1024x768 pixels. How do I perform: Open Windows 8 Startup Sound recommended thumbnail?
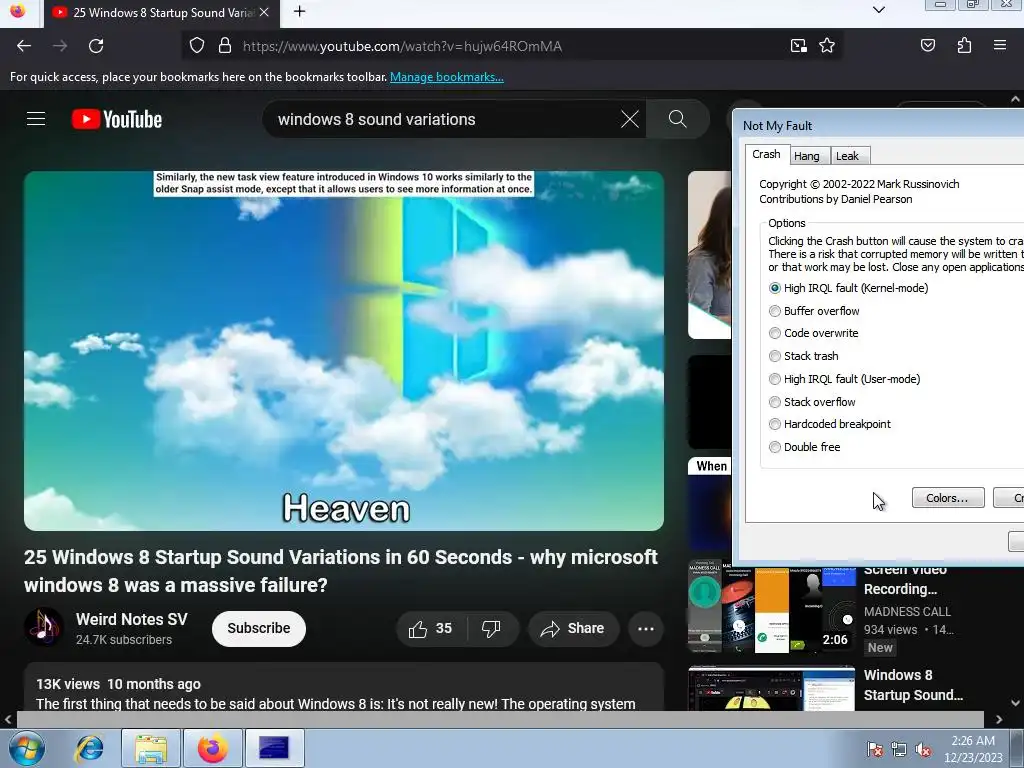tap(771, 688)
